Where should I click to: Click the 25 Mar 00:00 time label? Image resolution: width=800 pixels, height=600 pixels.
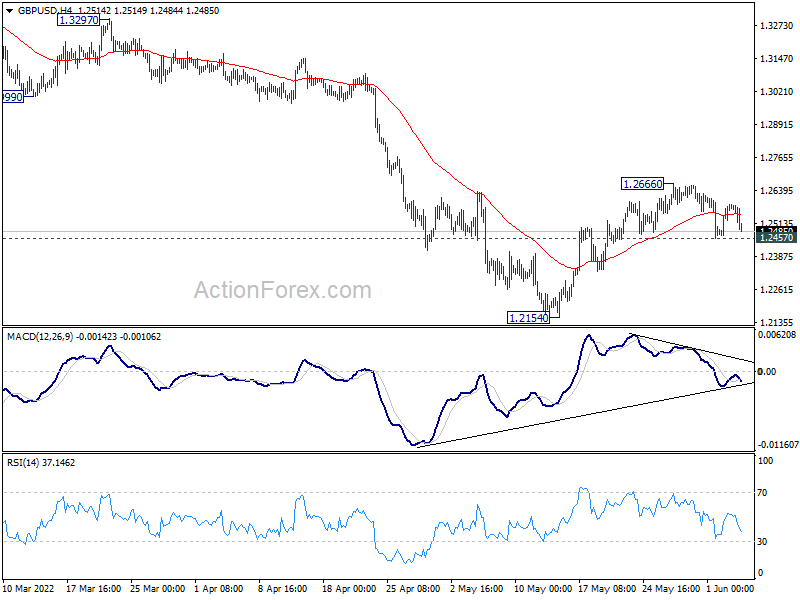(157, 589)
